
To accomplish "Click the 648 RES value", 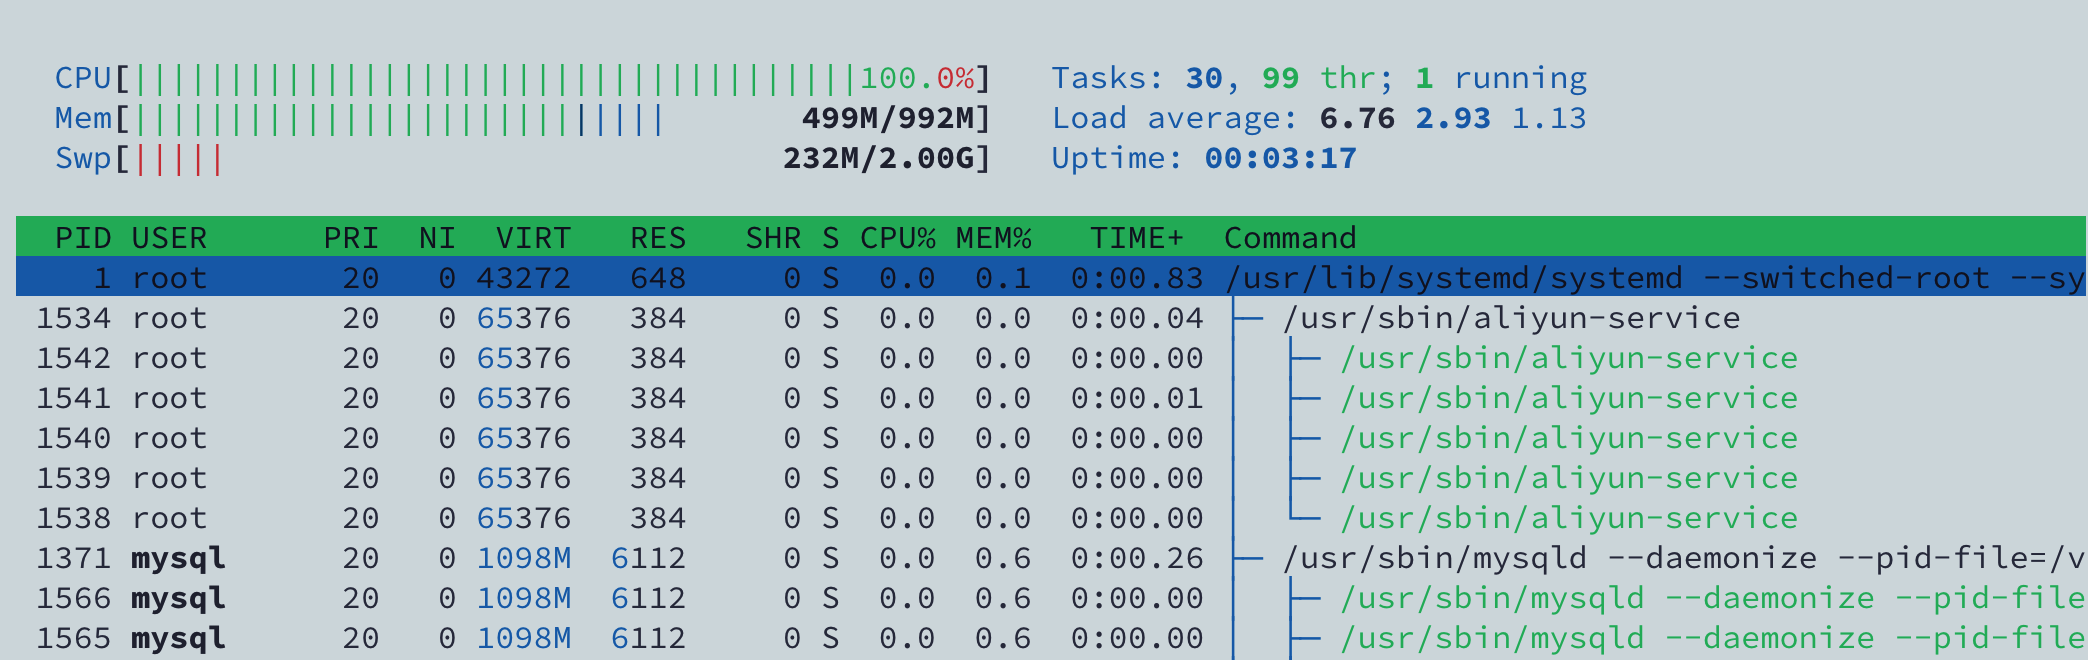I will coord(658,278).
